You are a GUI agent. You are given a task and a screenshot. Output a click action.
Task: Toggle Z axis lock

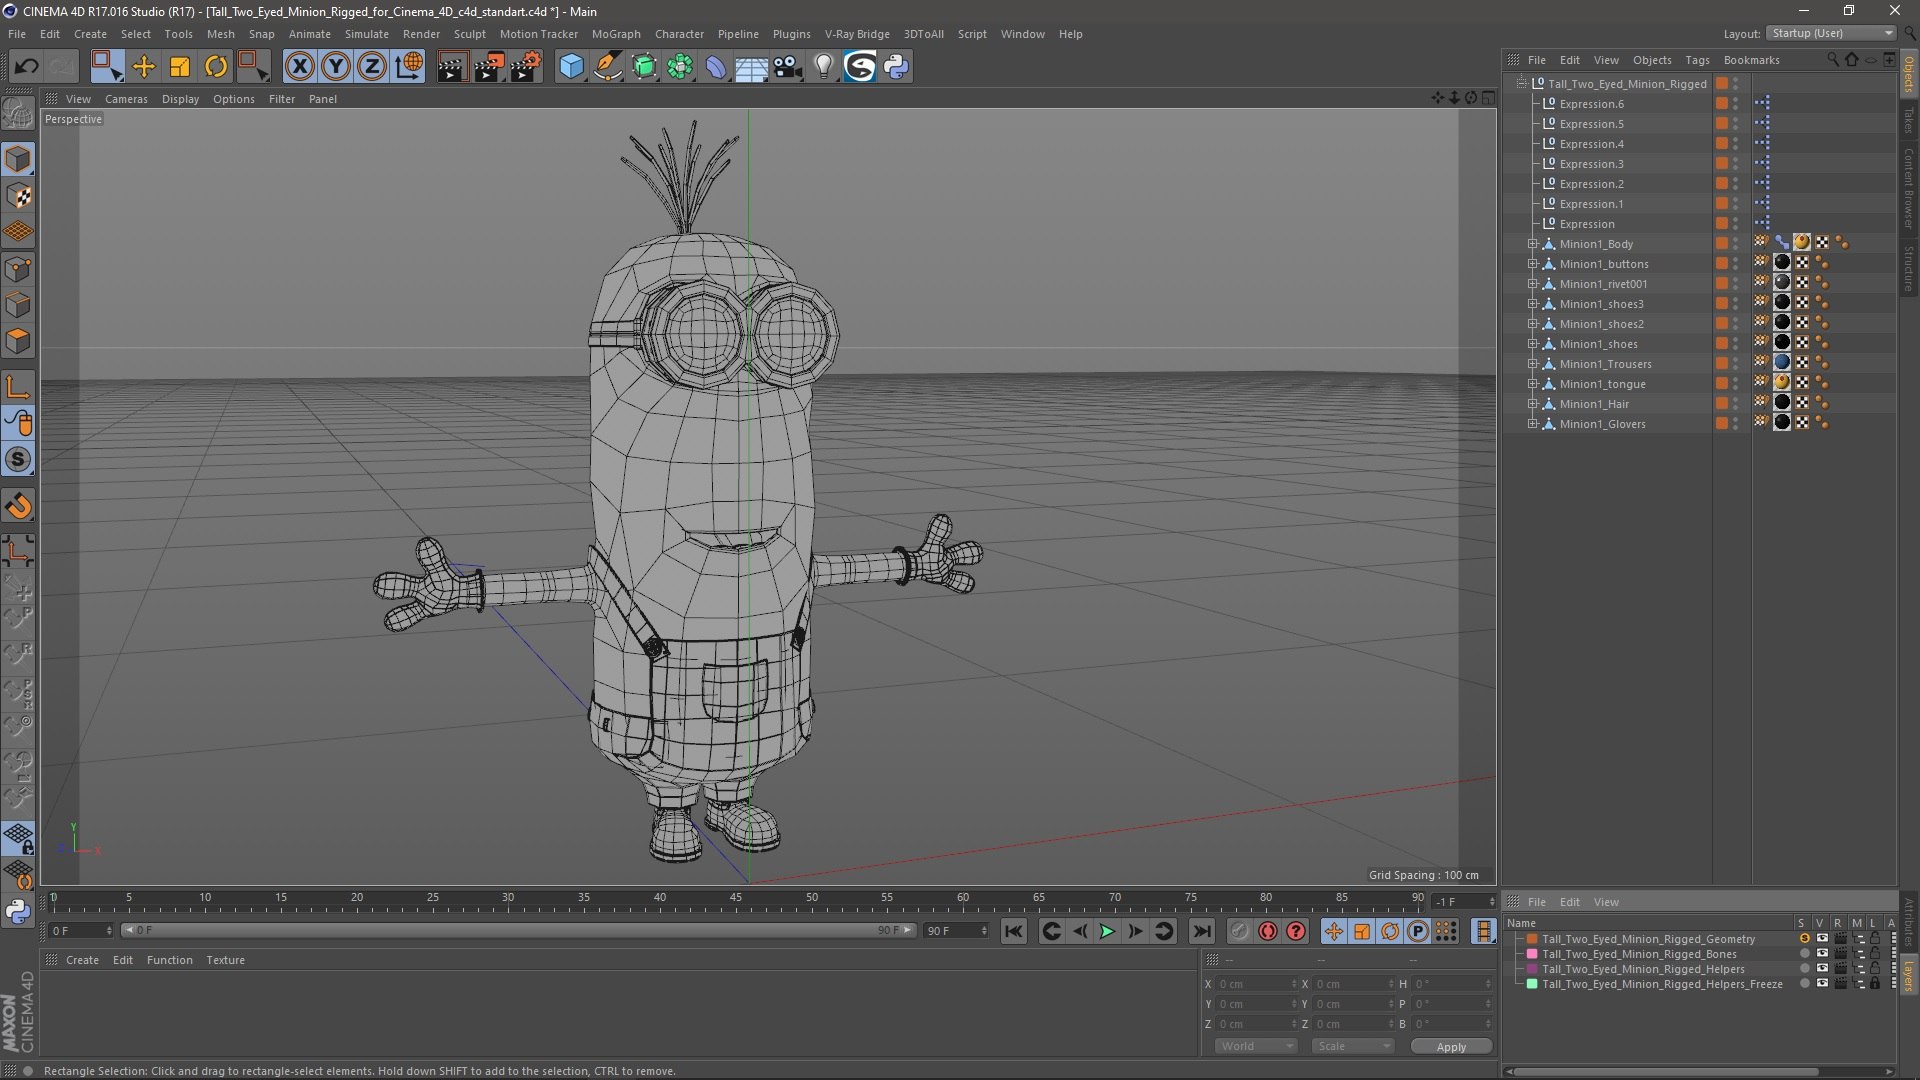(372, 67)
